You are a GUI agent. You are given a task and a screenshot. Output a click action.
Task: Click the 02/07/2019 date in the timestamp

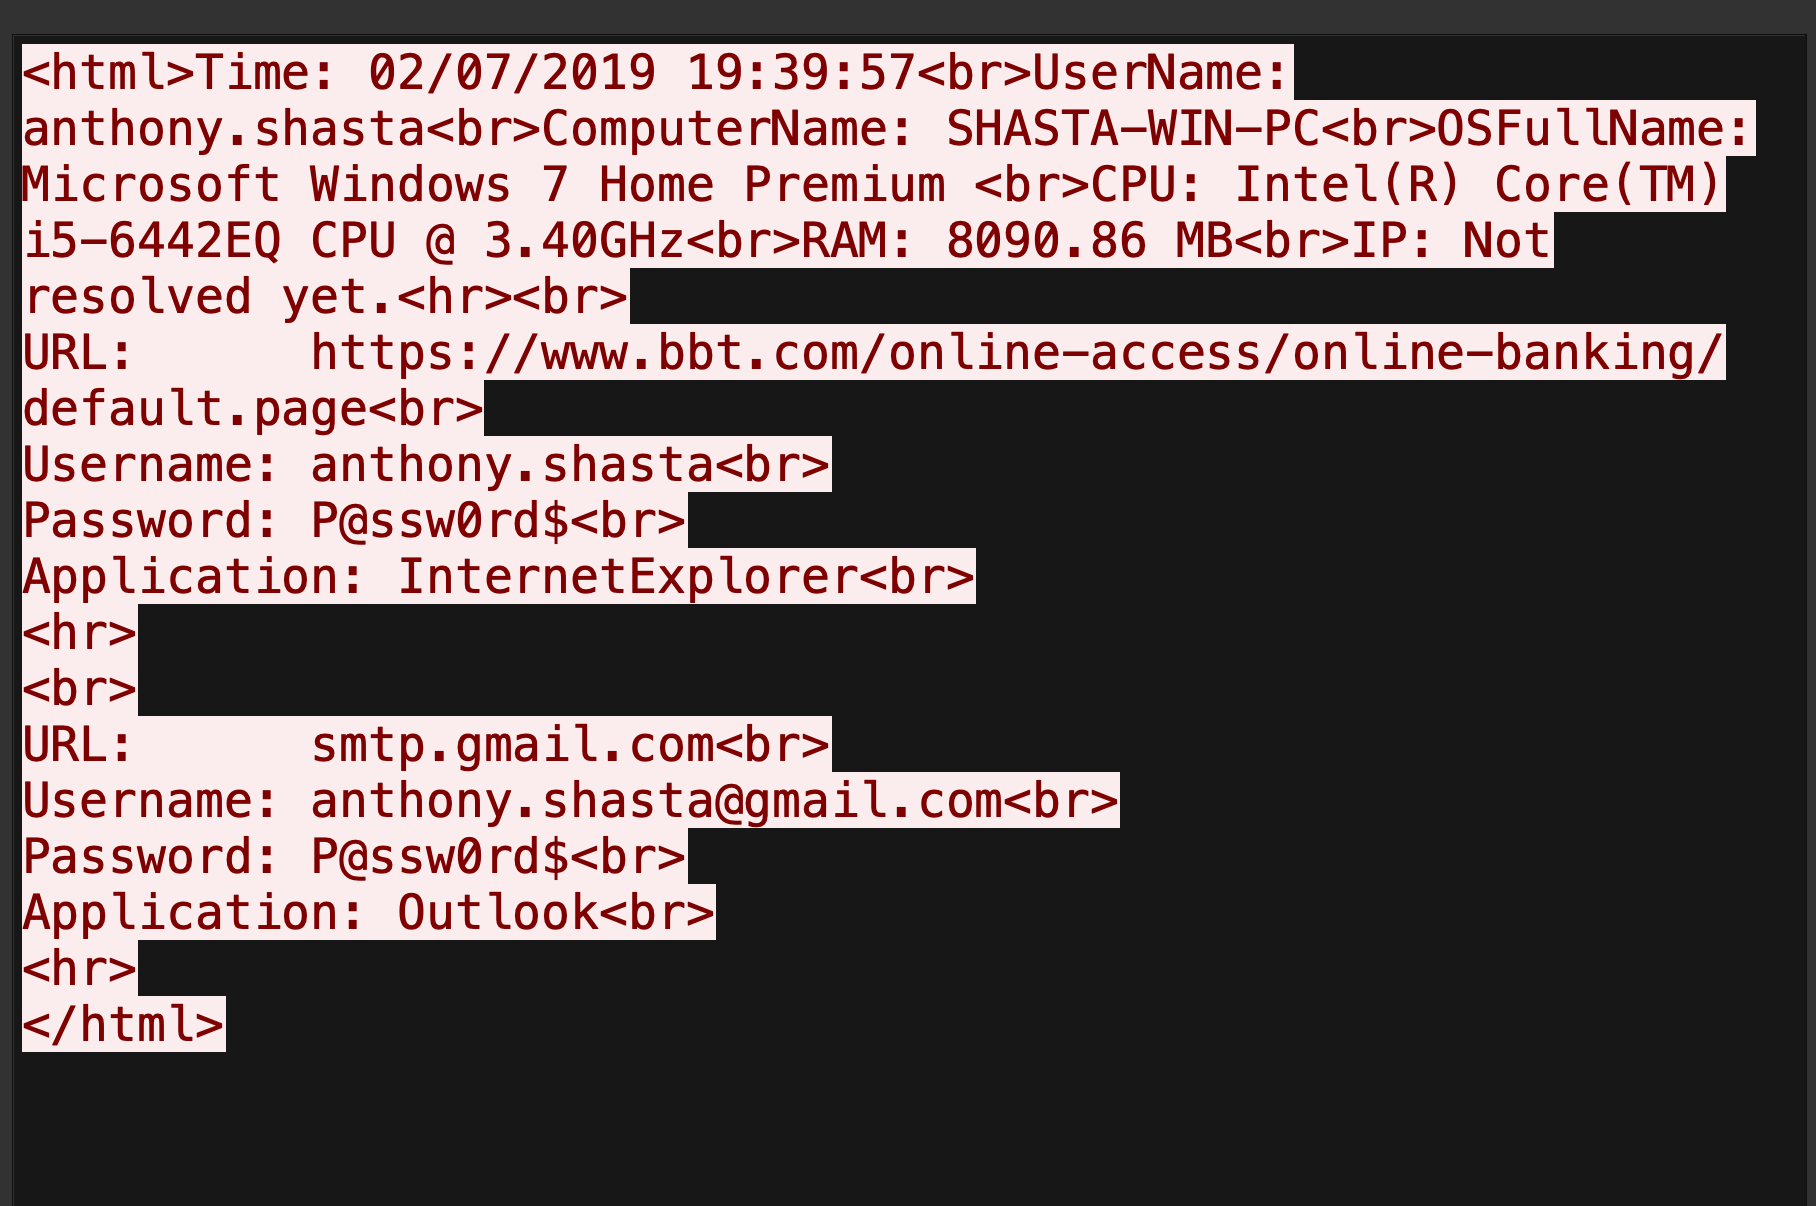[x=512, y=73]
